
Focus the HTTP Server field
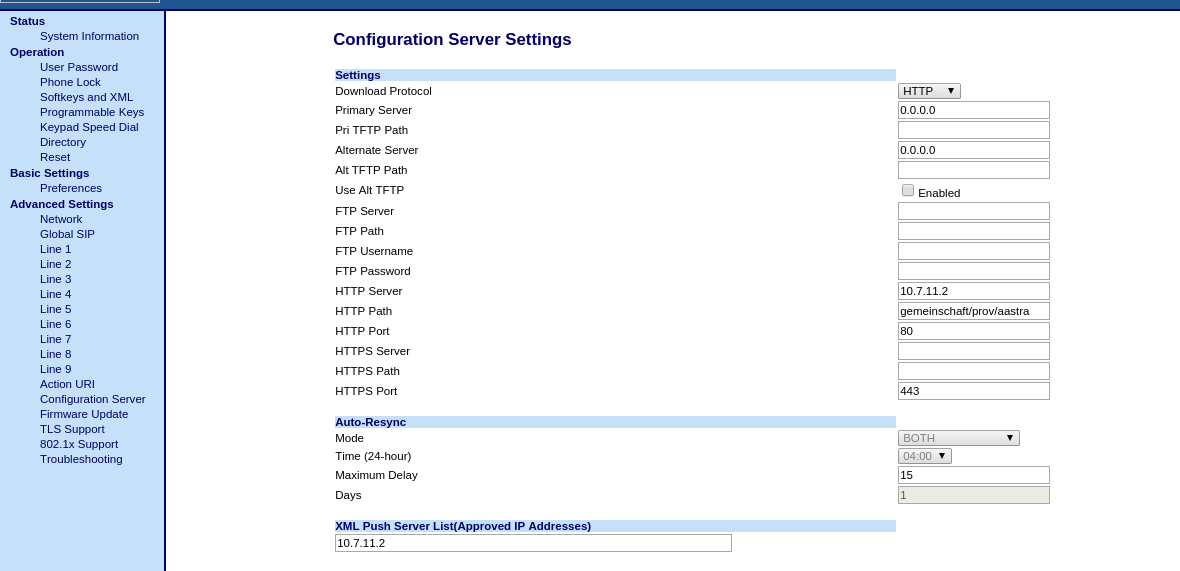point(973,291)
